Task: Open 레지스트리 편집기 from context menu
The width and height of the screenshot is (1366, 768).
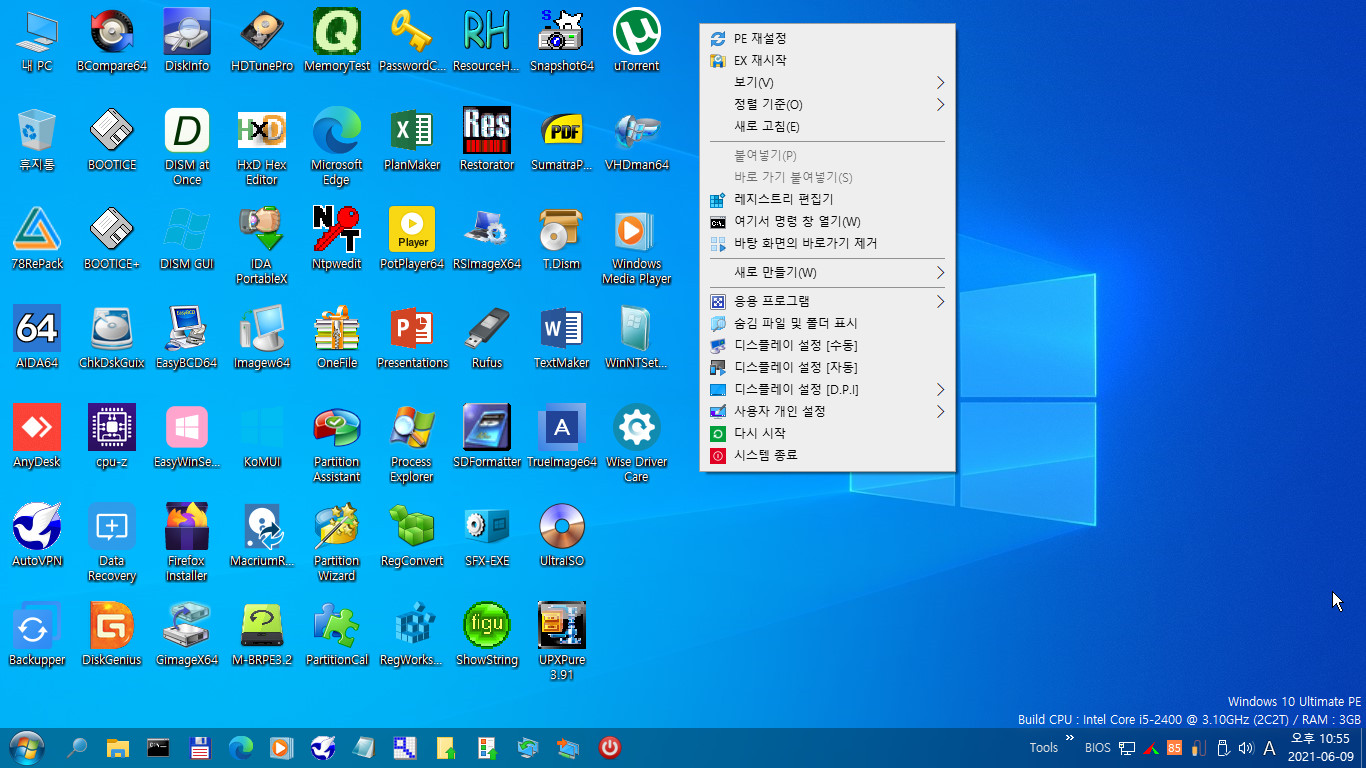Action: click(x=827, y=199)
